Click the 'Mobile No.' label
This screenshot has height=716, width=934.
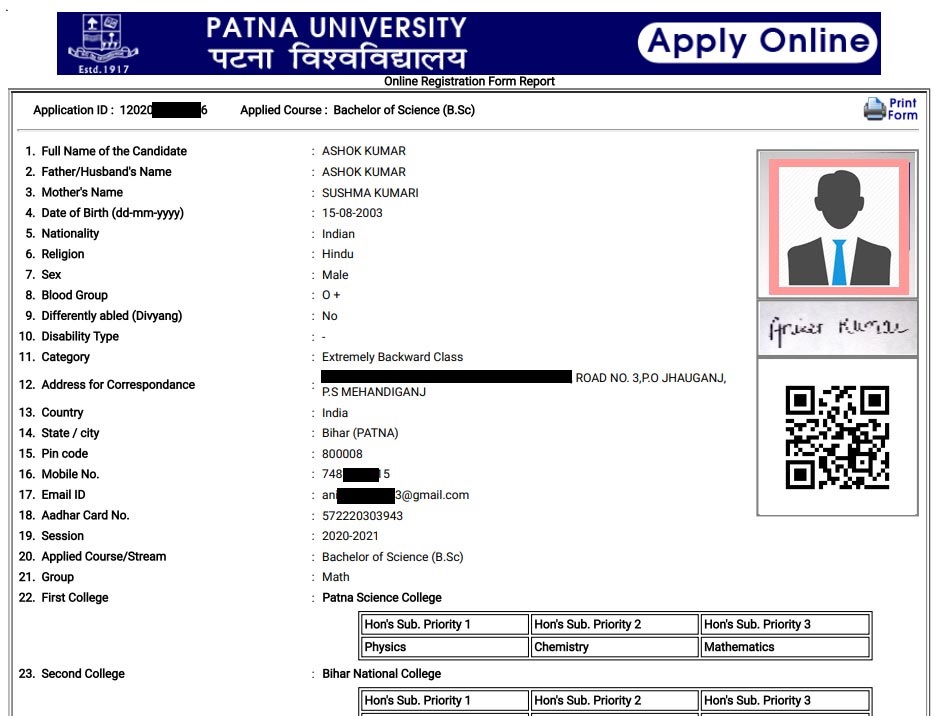(x=70, y=474)
